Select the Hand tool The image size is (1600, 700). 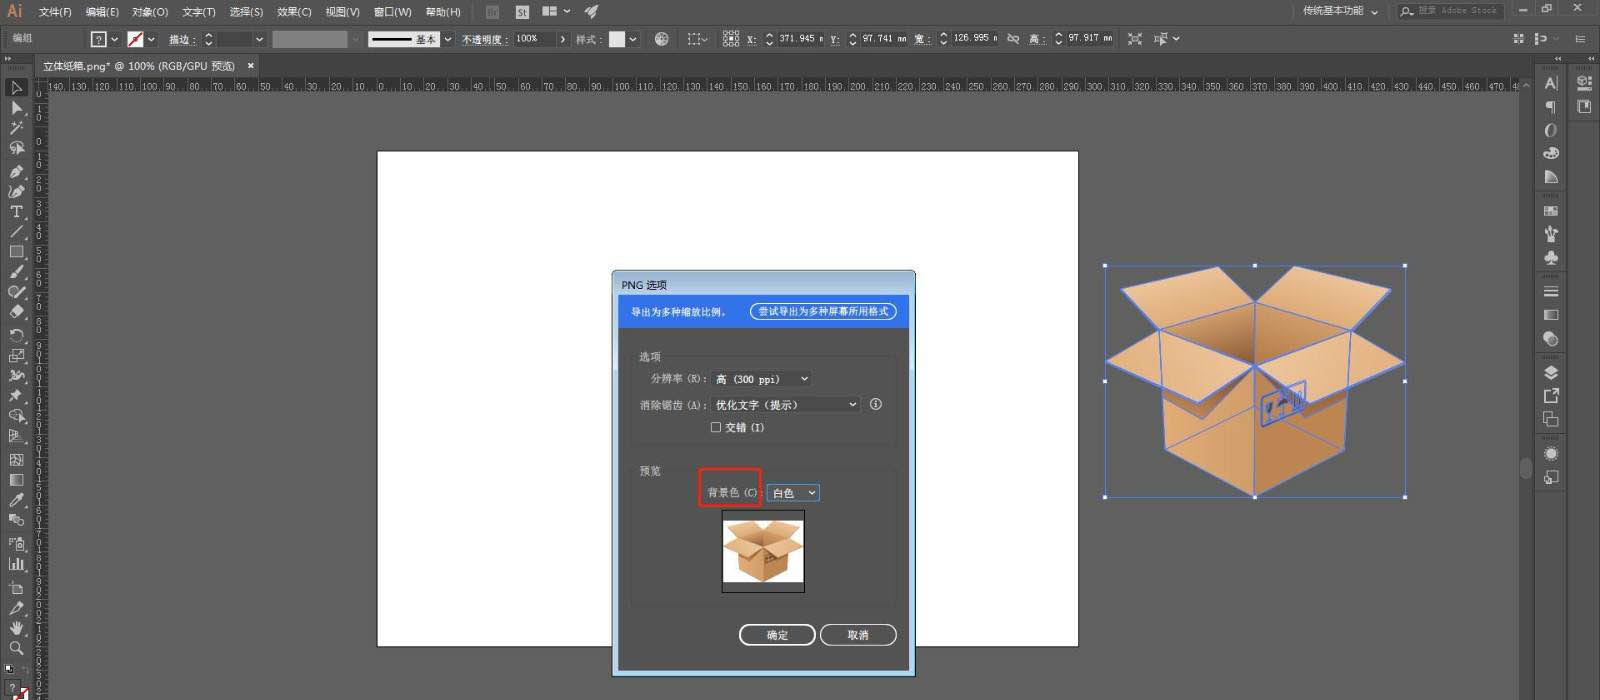(16, 628)
